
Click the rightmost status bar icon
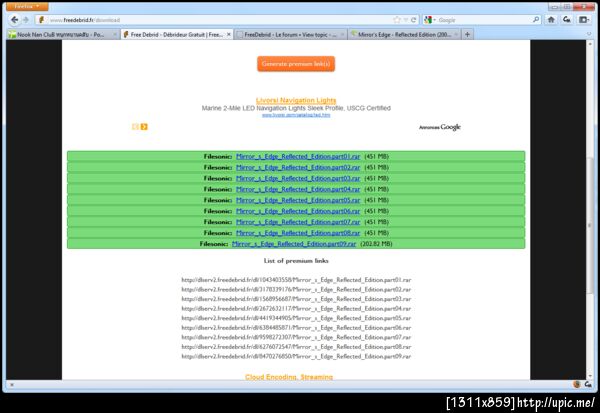coord(588,384)
